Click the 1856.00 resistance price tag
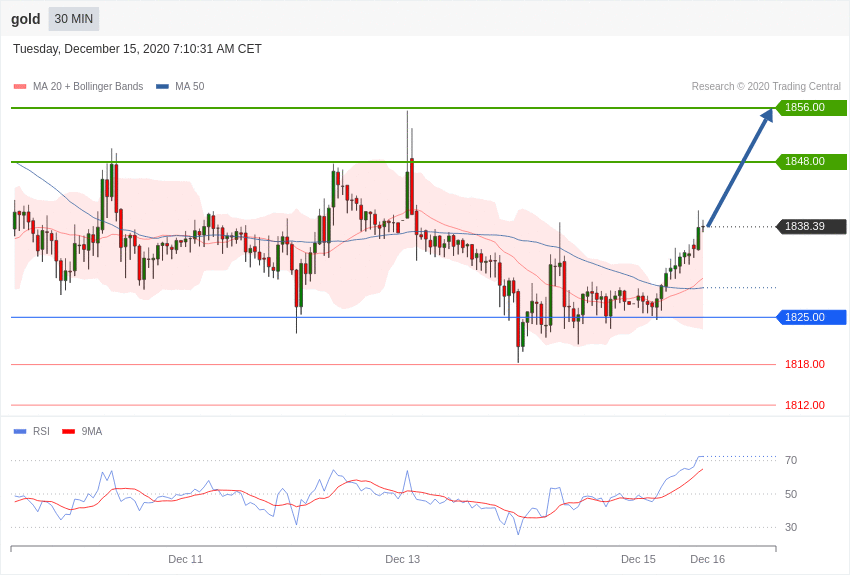850x576 pixels. pos(811,107)
